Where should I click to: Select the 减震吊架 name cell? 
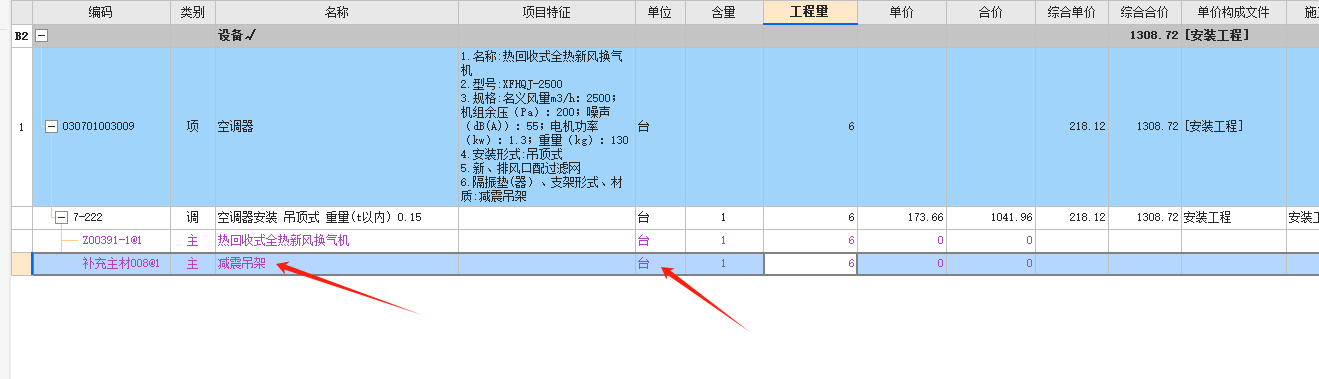click(336, 264)
